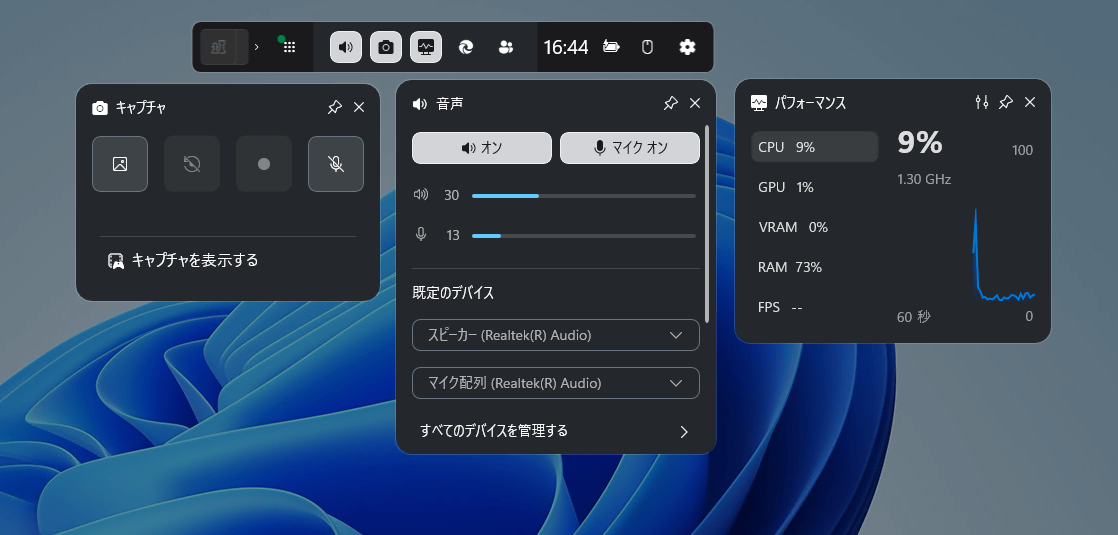
Task: Click the 既定のデバイス heading
Action: click(453, 293)
